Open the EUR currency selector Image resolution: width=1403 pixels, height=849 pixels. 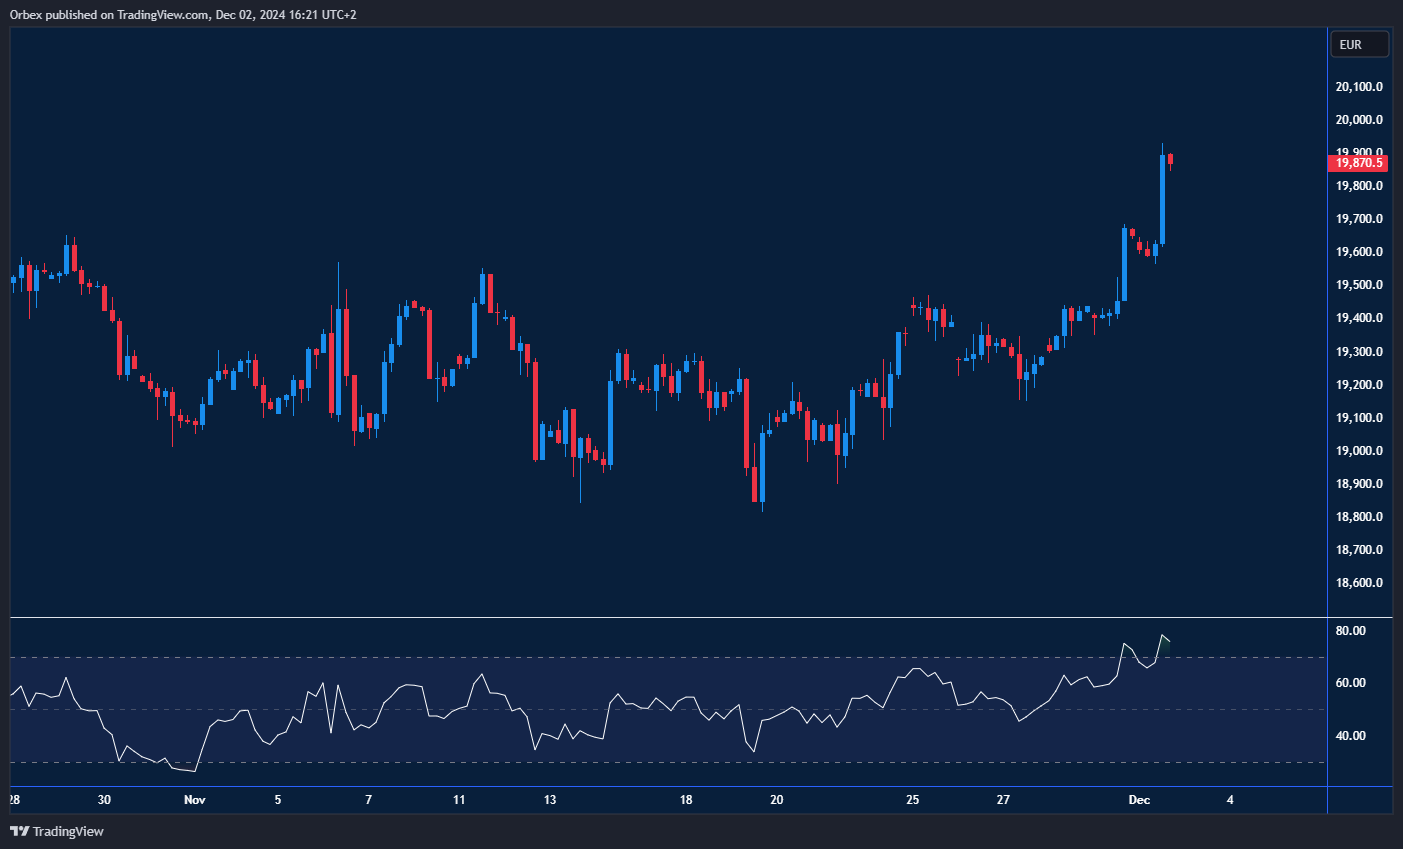coord(1358,45)
